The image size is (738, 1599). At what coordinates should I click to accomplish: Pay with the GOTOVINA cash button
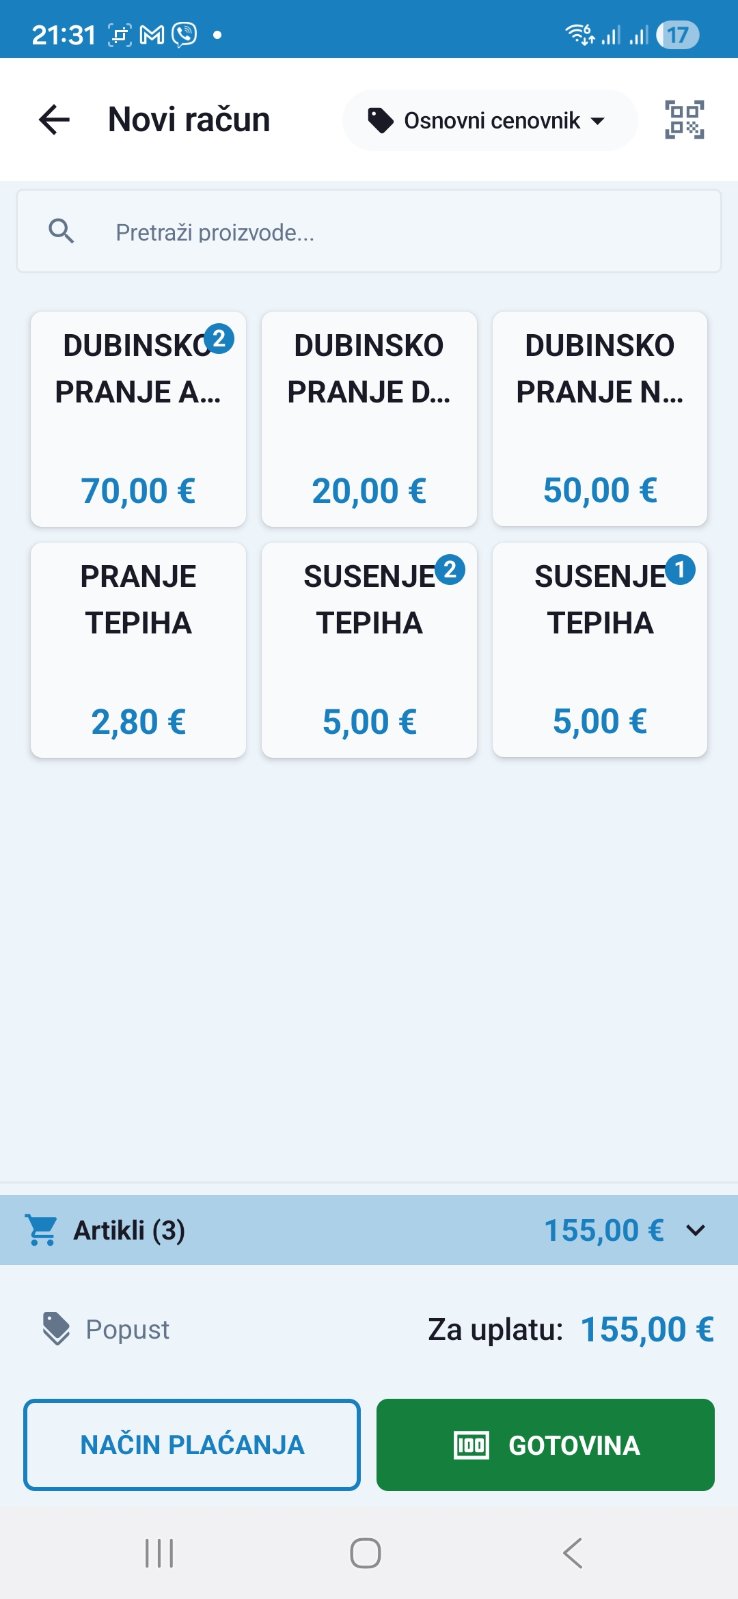coord(545,1445)
